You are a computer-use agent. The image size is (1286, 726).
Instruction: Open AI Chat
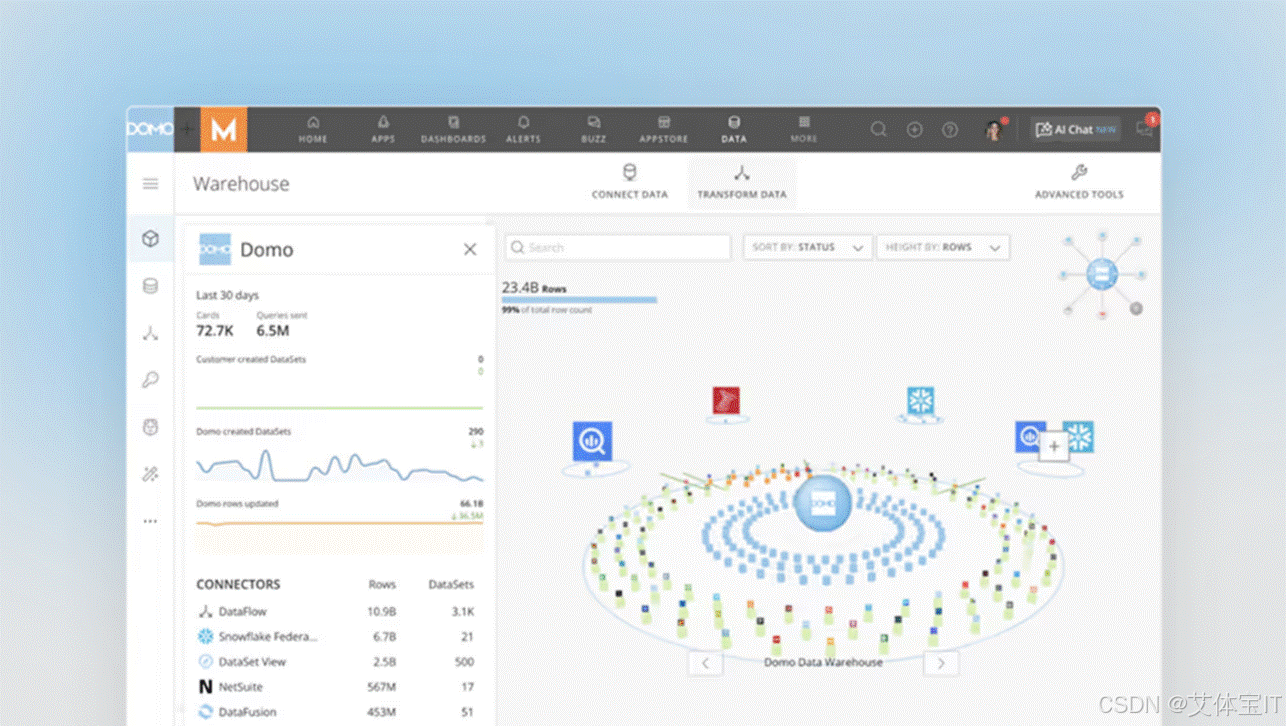[1076, 129]
